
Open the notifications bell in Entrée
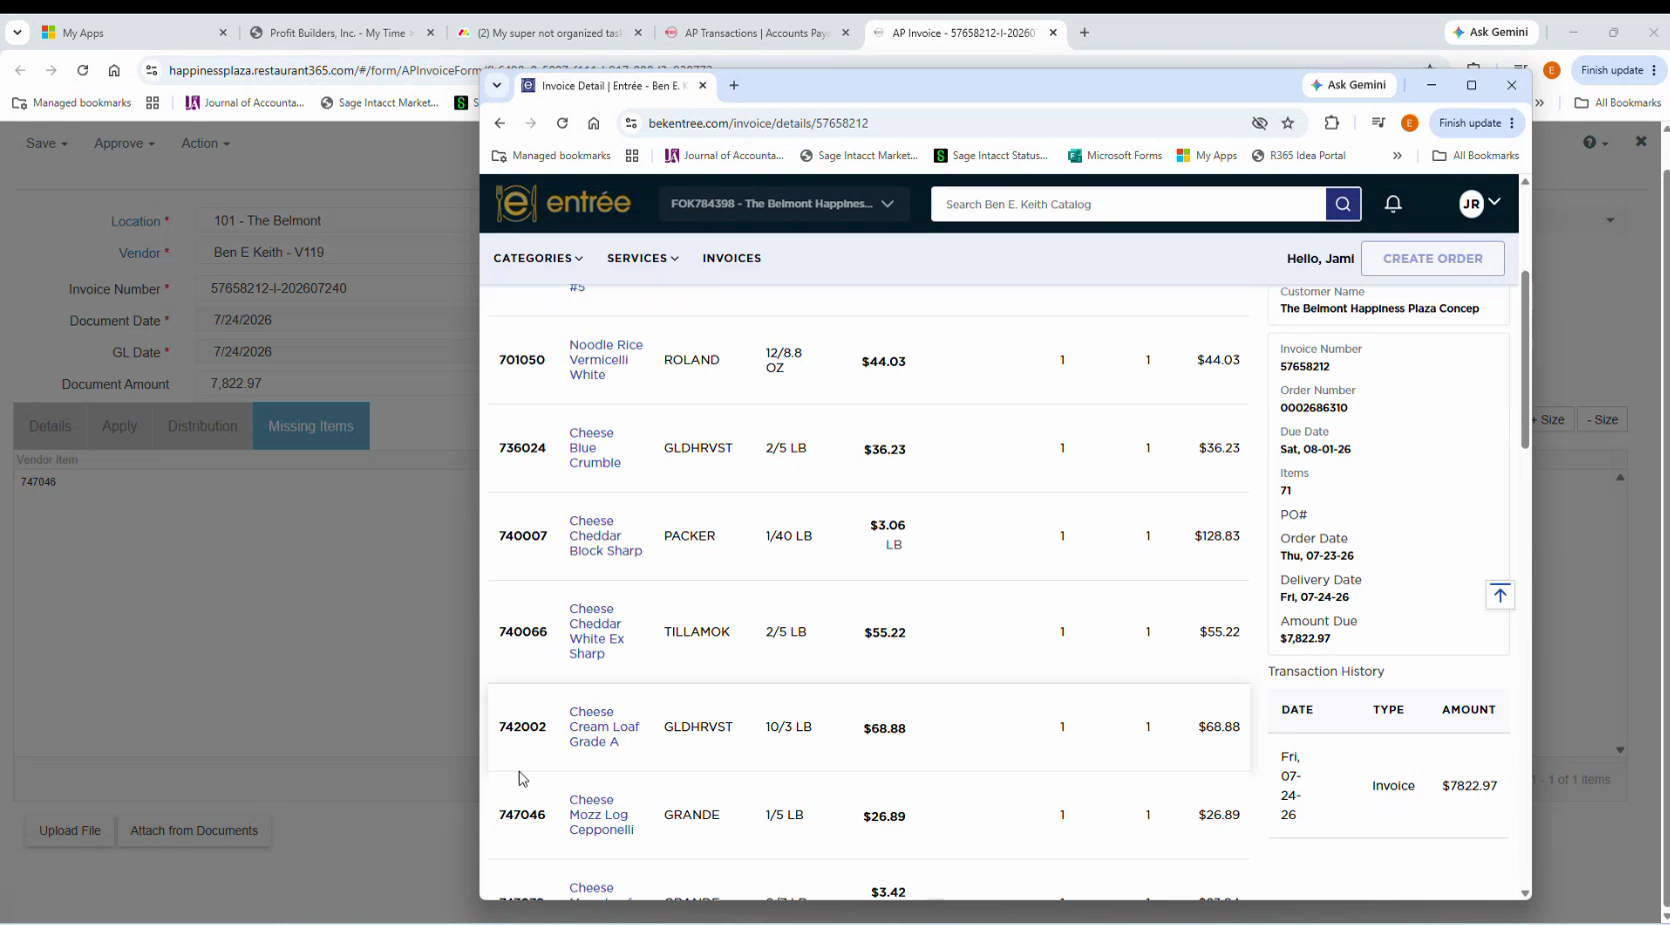point(1393,204)
